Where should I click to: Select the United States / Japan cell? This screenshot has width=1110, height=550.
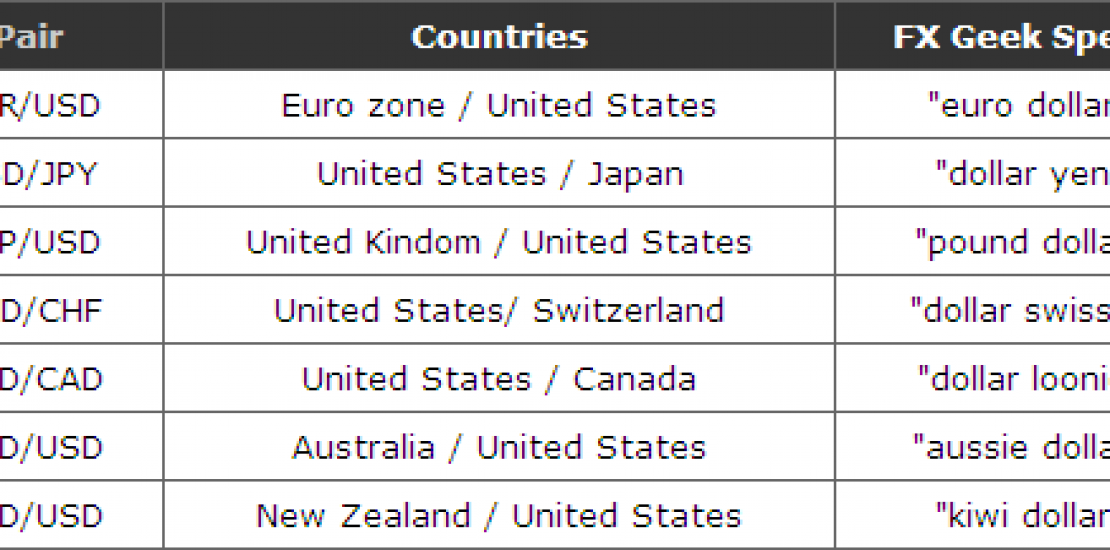[499, 174]
